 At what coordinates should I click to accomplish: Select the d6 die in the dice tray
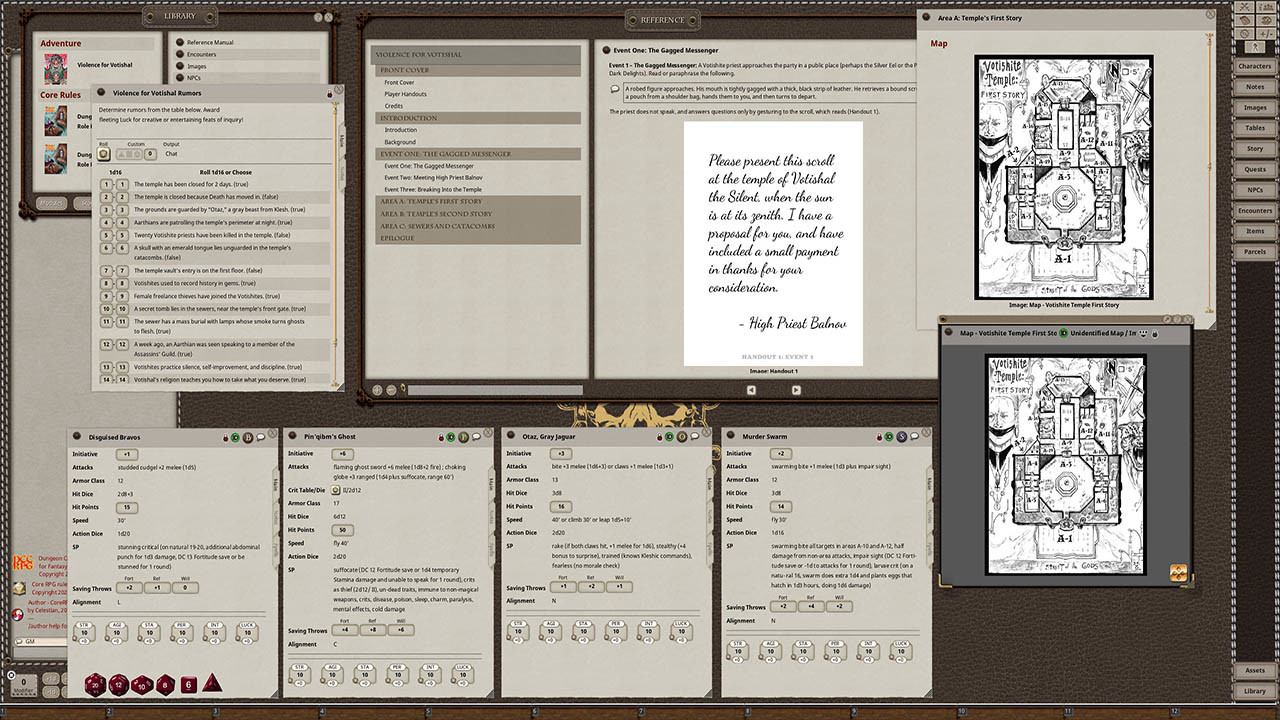(189, 684)
